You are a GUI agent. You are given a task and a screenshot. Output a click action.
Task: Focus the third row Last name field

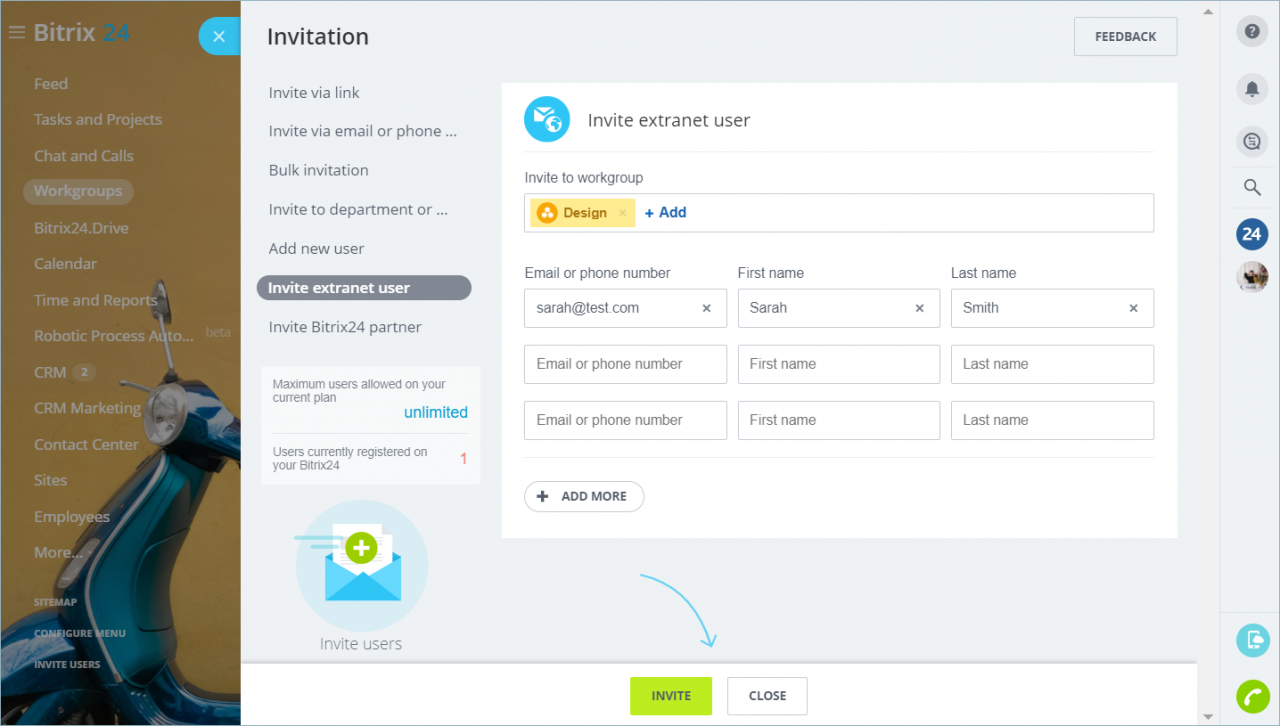tap(1052, 420)
